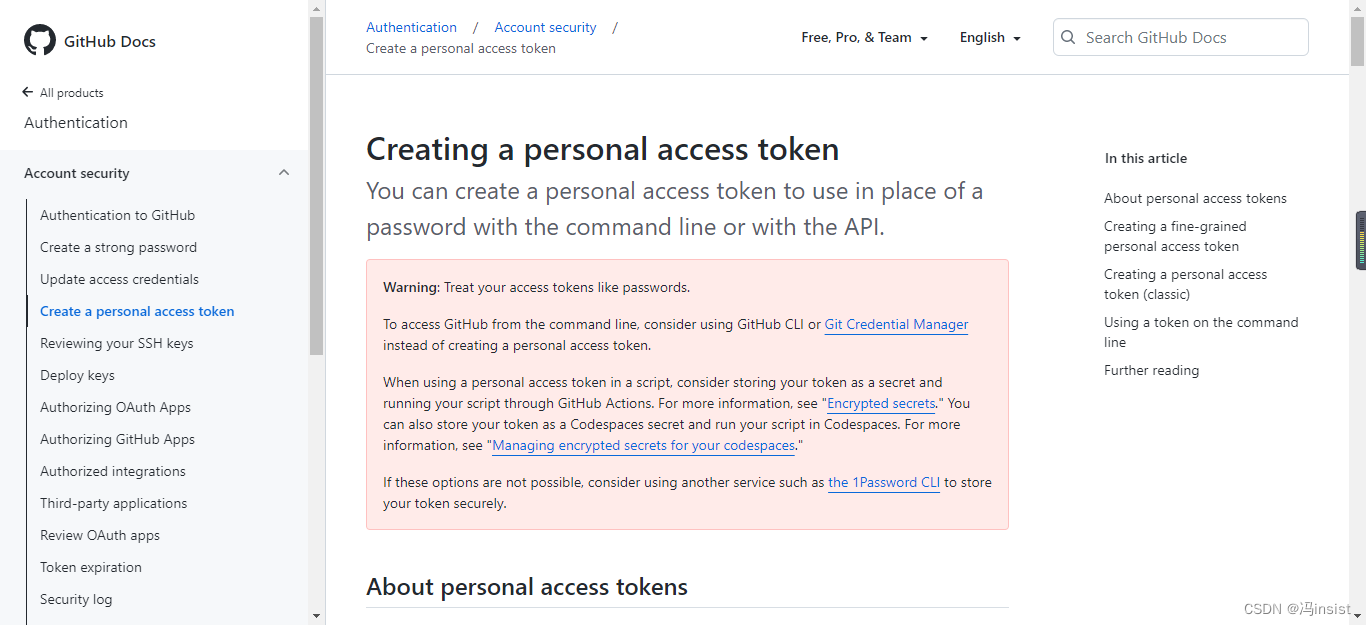Click the search magnifying glass icon
This screenshot has height=625, width=1366.
(x=1068, y=37)
